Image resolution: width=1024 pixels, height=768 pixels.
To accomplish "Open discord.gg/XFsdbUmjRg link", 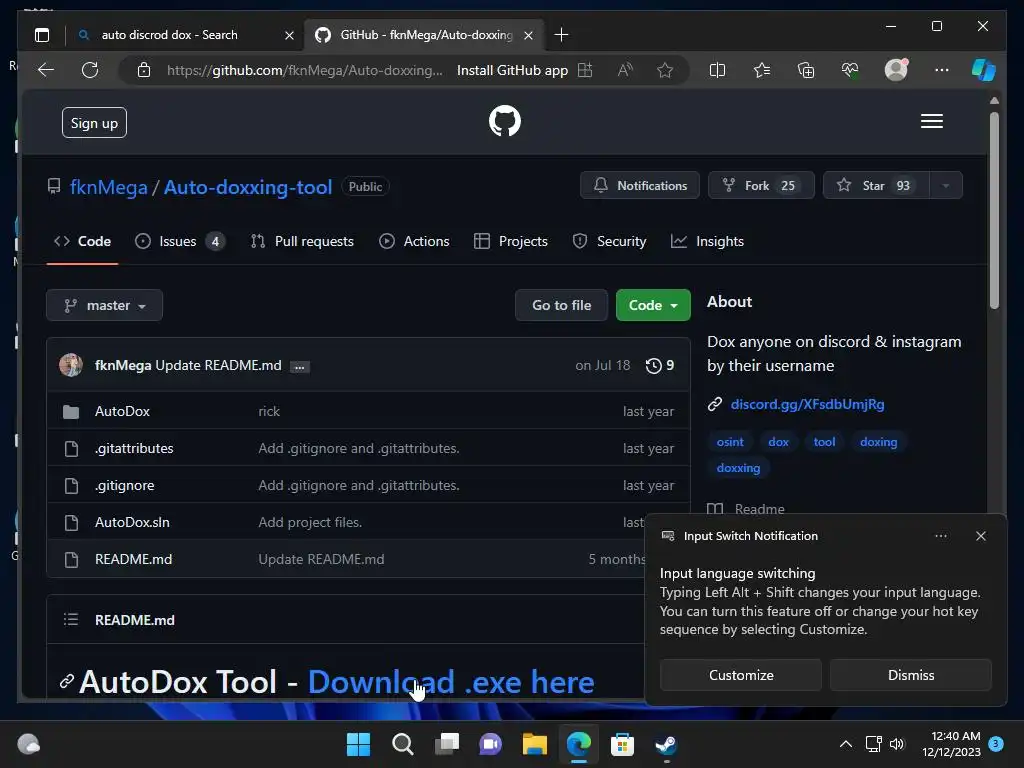I will coord(807,404).
